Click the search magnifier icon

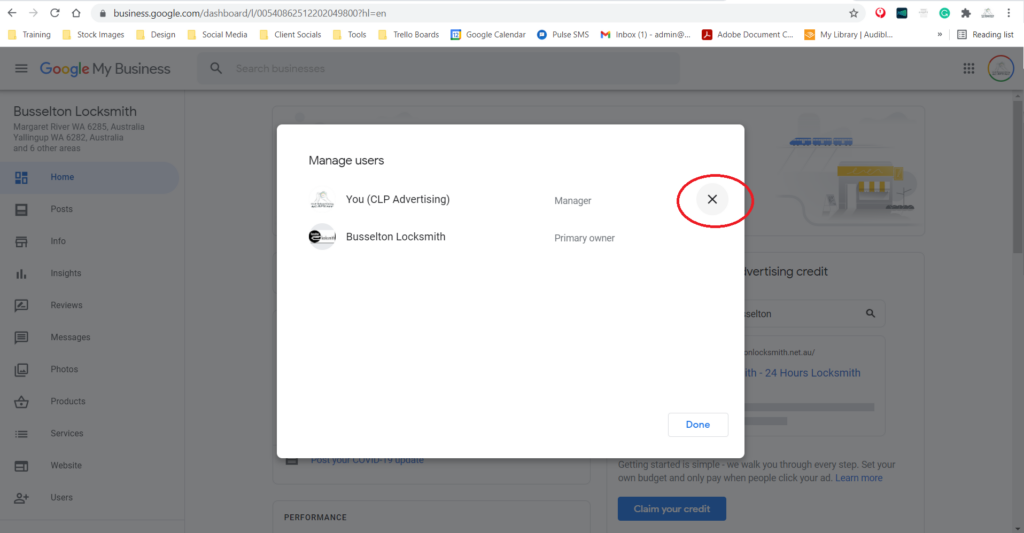pos(216,68)
